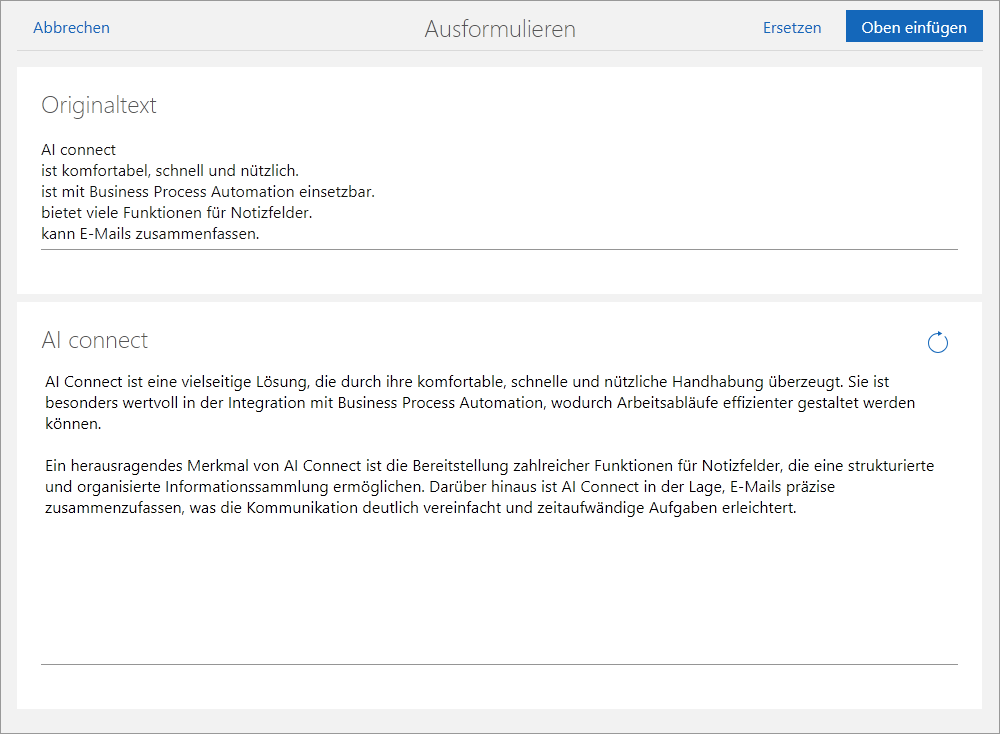Click the original line ending with 'Automation einsetzbar.'
The width and height of the screenshot is (1000, 734).
click(x=208, y=192)
